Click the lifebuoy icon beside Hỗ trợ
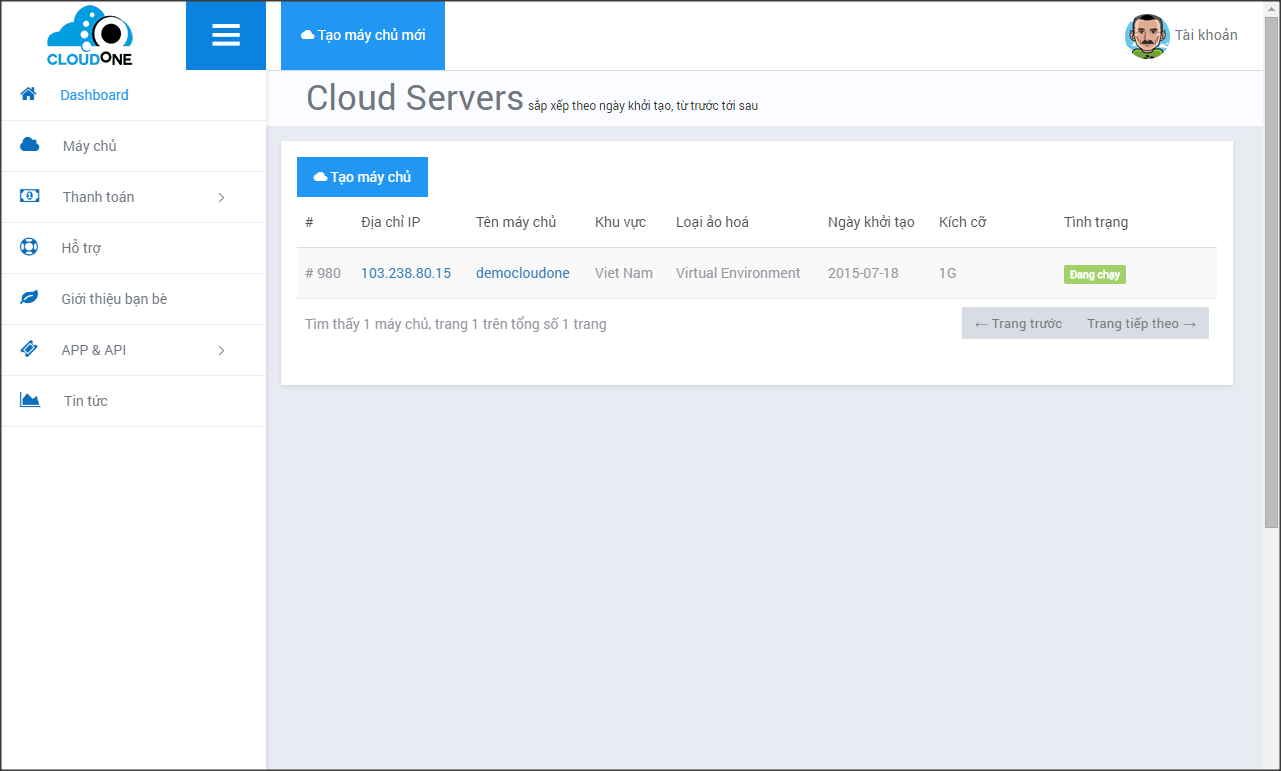This screenshot has width=1281, height=771. click(30, 247)
